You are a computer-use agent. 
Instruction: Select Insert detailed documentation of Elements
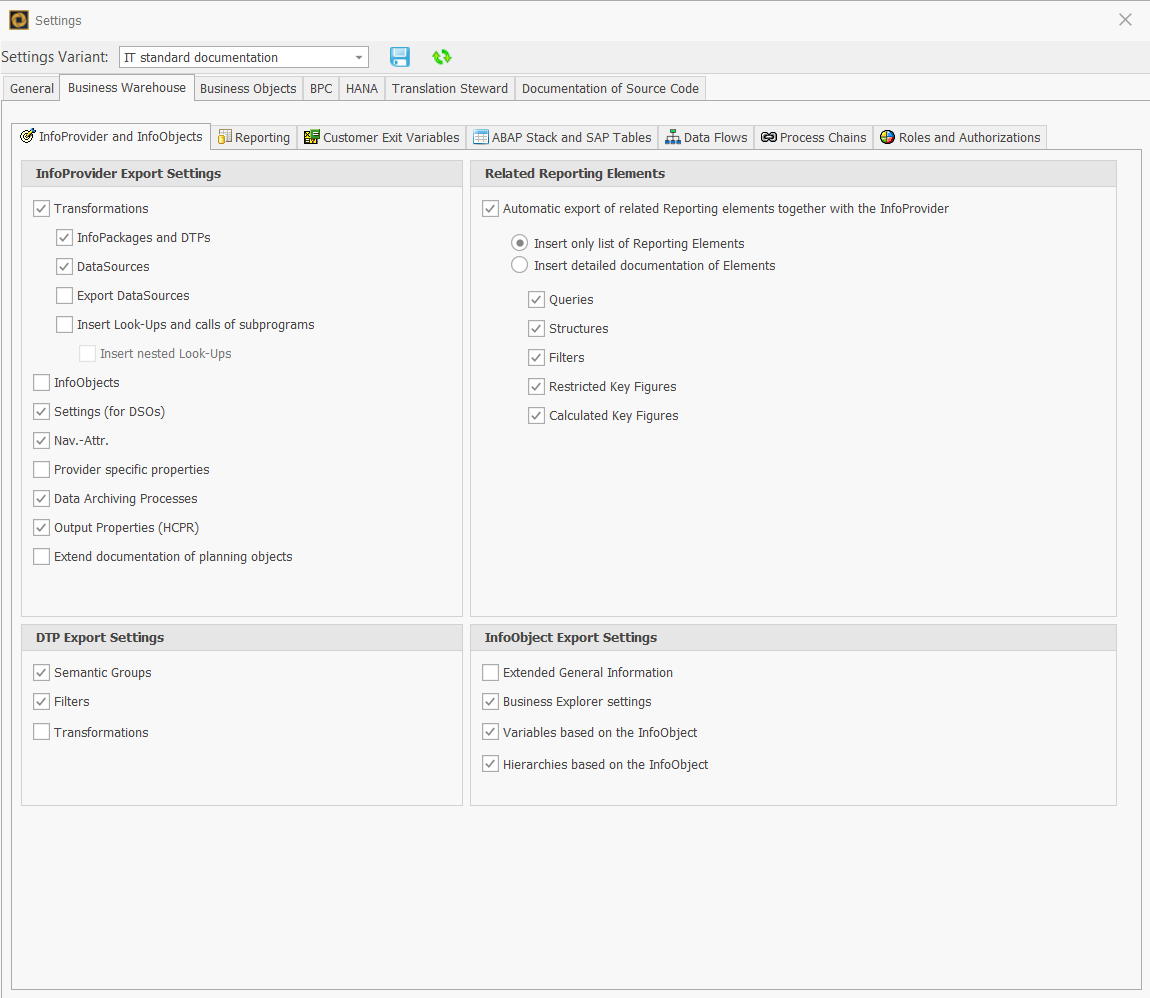tap(520, 265)
